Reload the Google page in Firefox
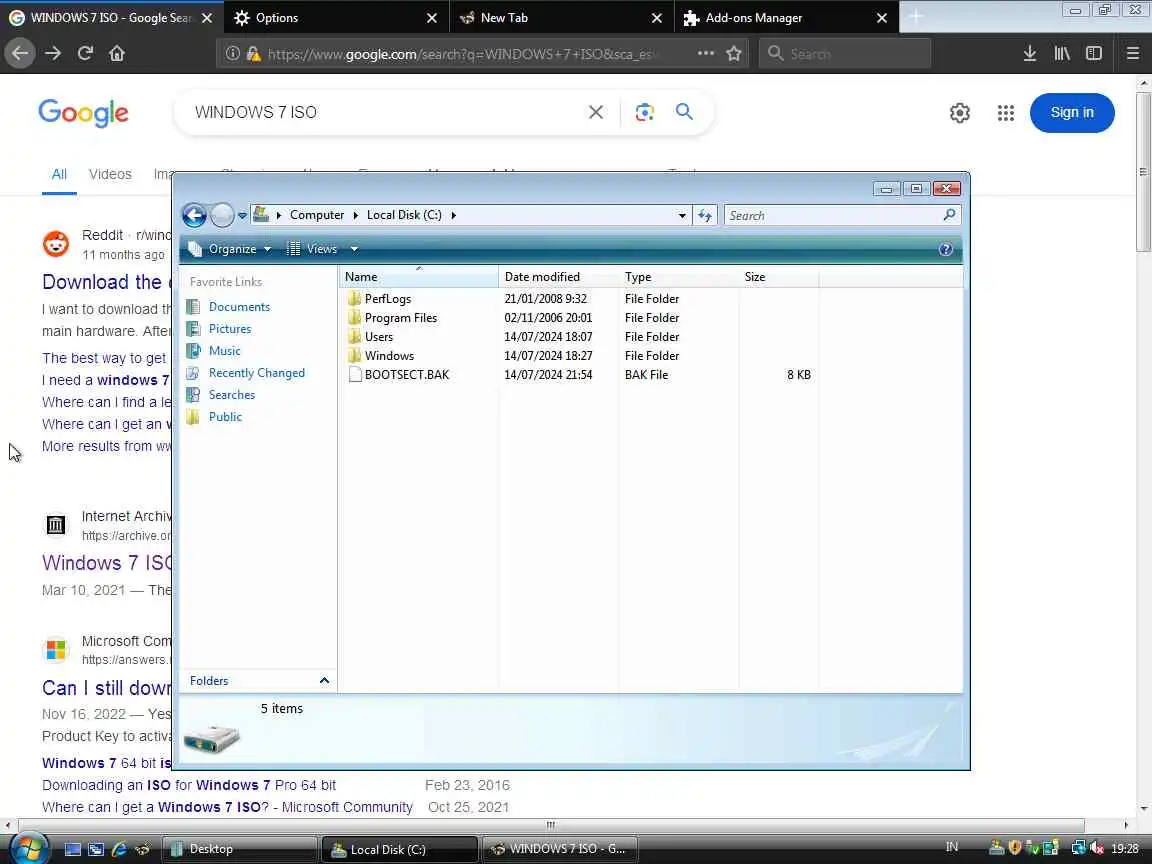Image resolution: width=1152 pixels, height=864 pixels. point(85,53)
